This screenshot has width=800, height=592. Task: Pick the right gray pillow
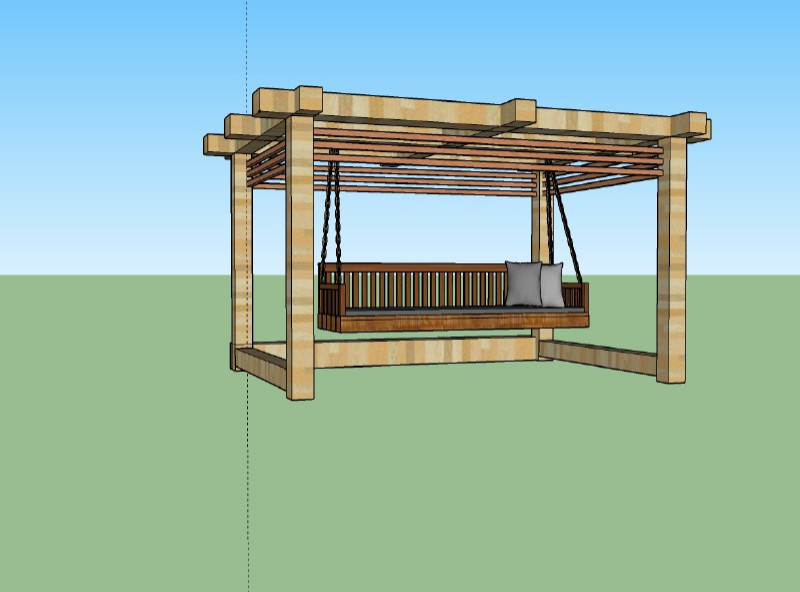click(552, 284)
